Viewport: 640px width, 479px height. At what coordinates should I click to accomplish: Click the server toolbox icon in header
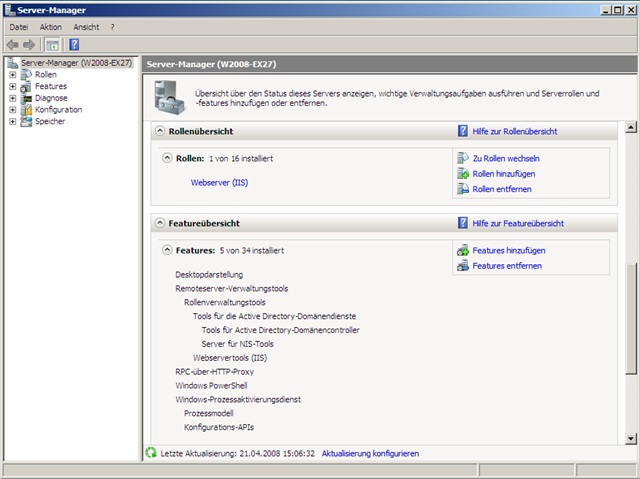(170, 98)
